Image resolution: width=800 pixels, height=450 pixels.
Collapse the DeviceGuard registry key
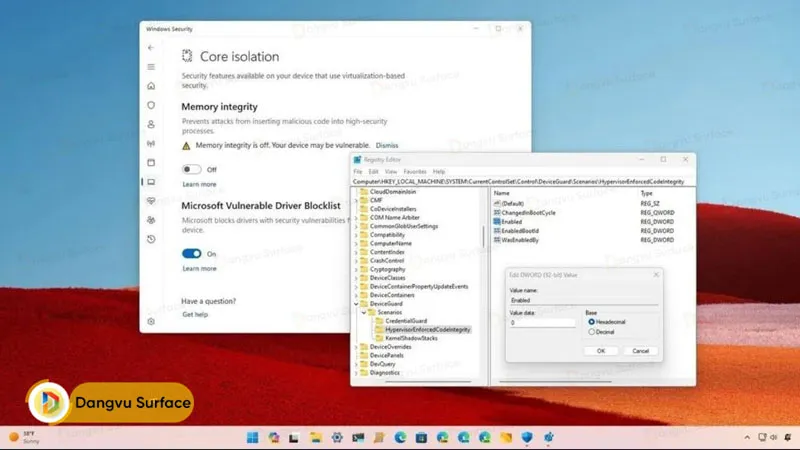356,304
